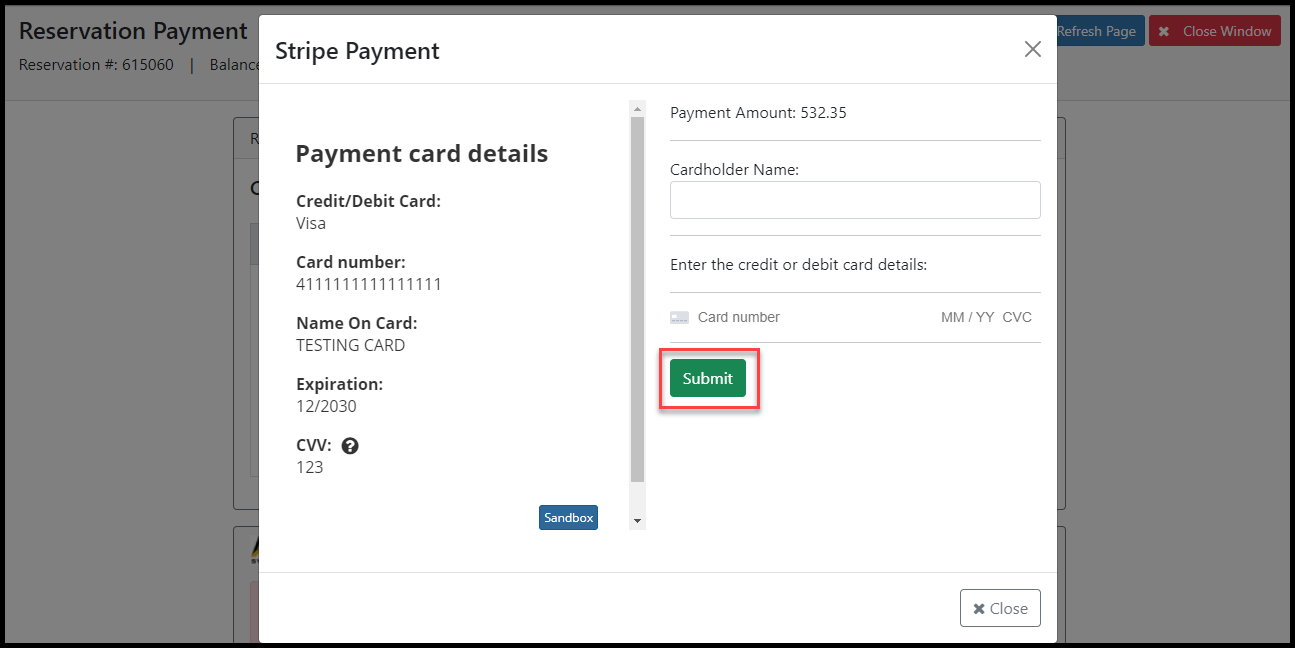This screenshot has width=1295, height=648.
Task: Click the blue Sandbox badge
Action: [568, 517]
